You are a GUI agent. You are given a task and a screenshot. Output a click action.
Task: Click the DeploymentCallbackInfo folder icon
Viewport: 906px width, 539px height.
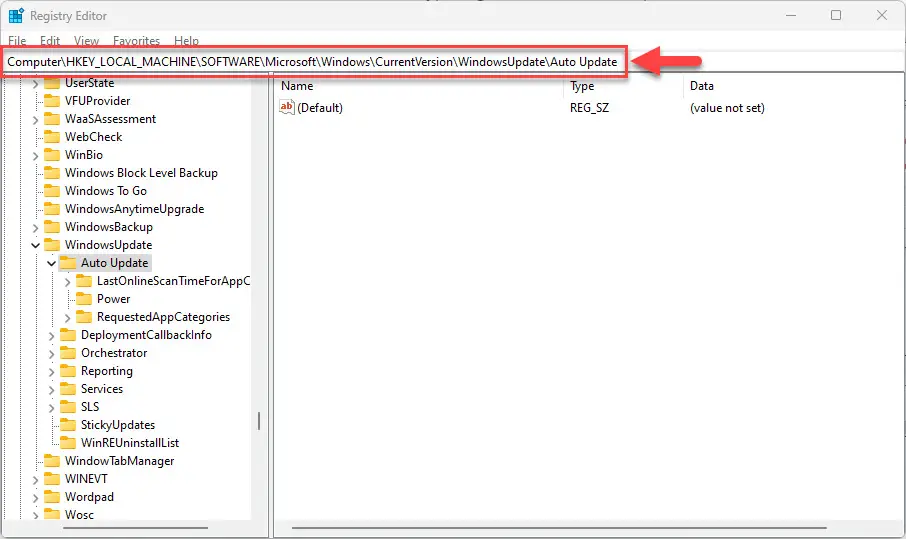[x=68, y=335]
